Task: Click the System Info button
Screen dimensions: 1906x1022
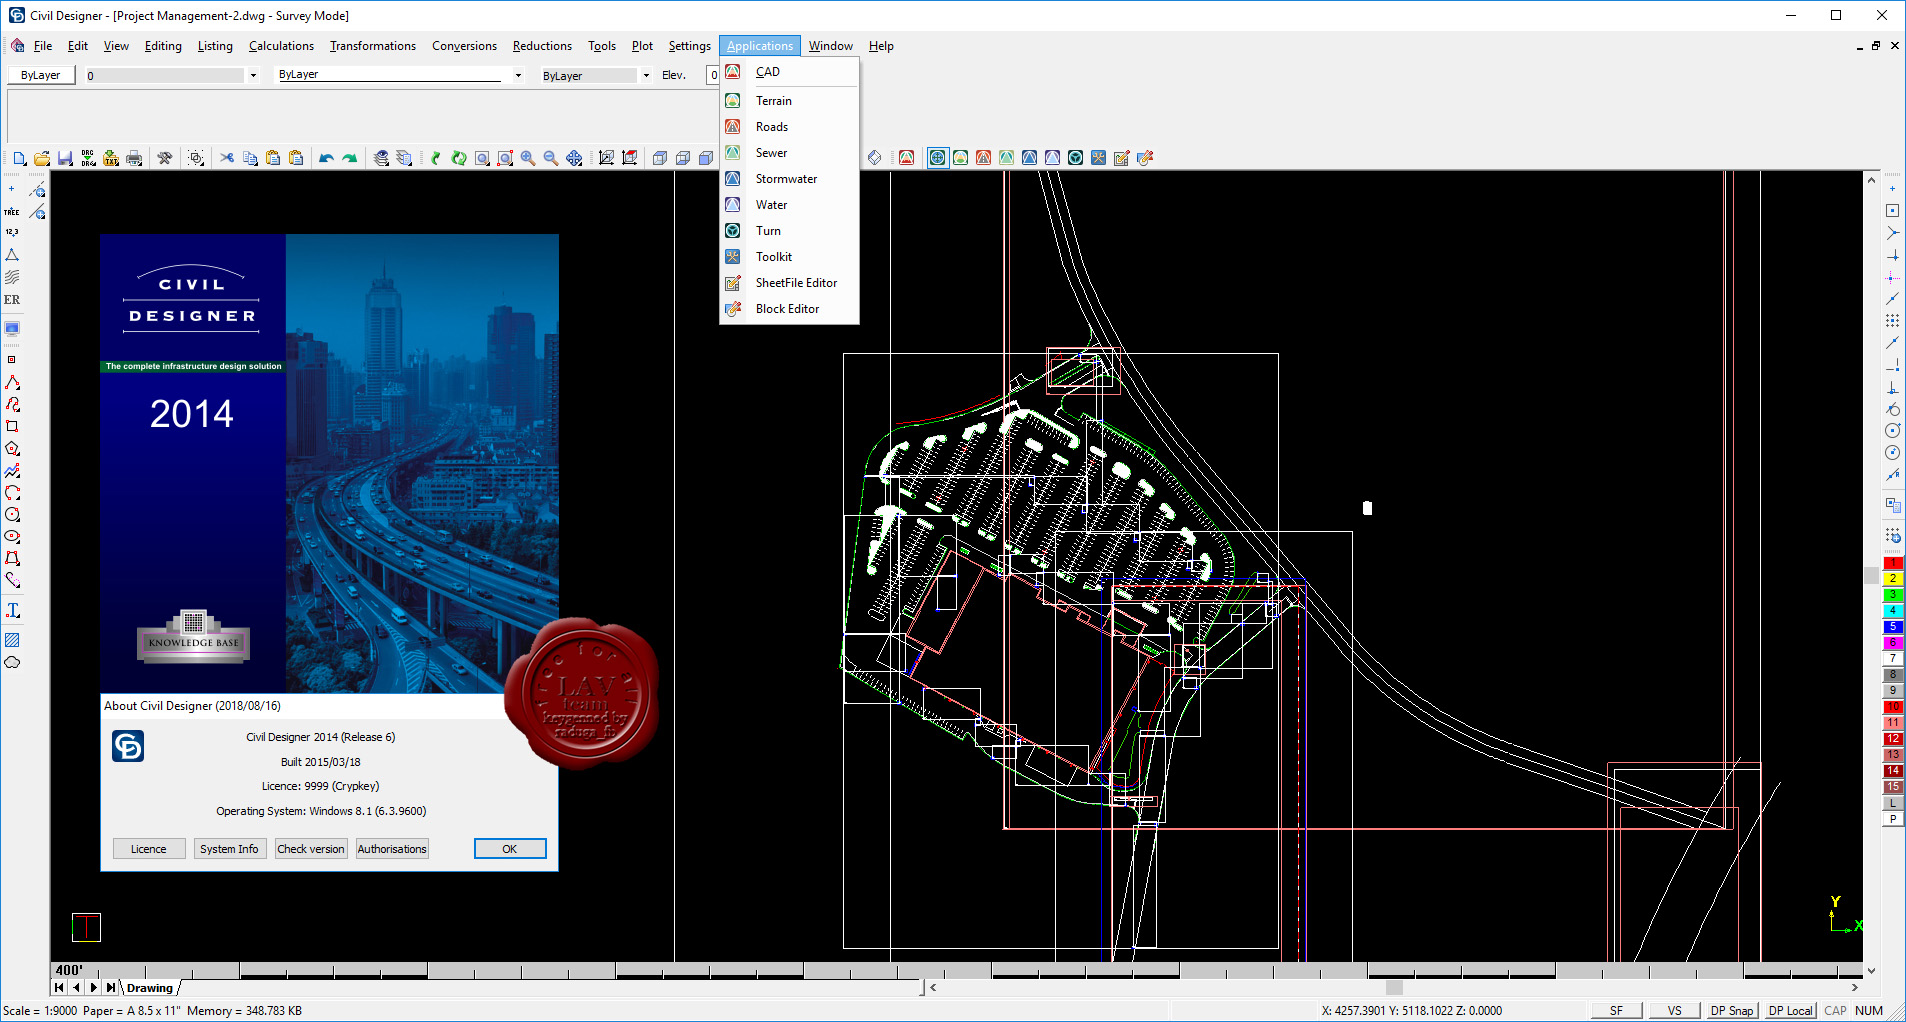Action: tap(229, 849)
